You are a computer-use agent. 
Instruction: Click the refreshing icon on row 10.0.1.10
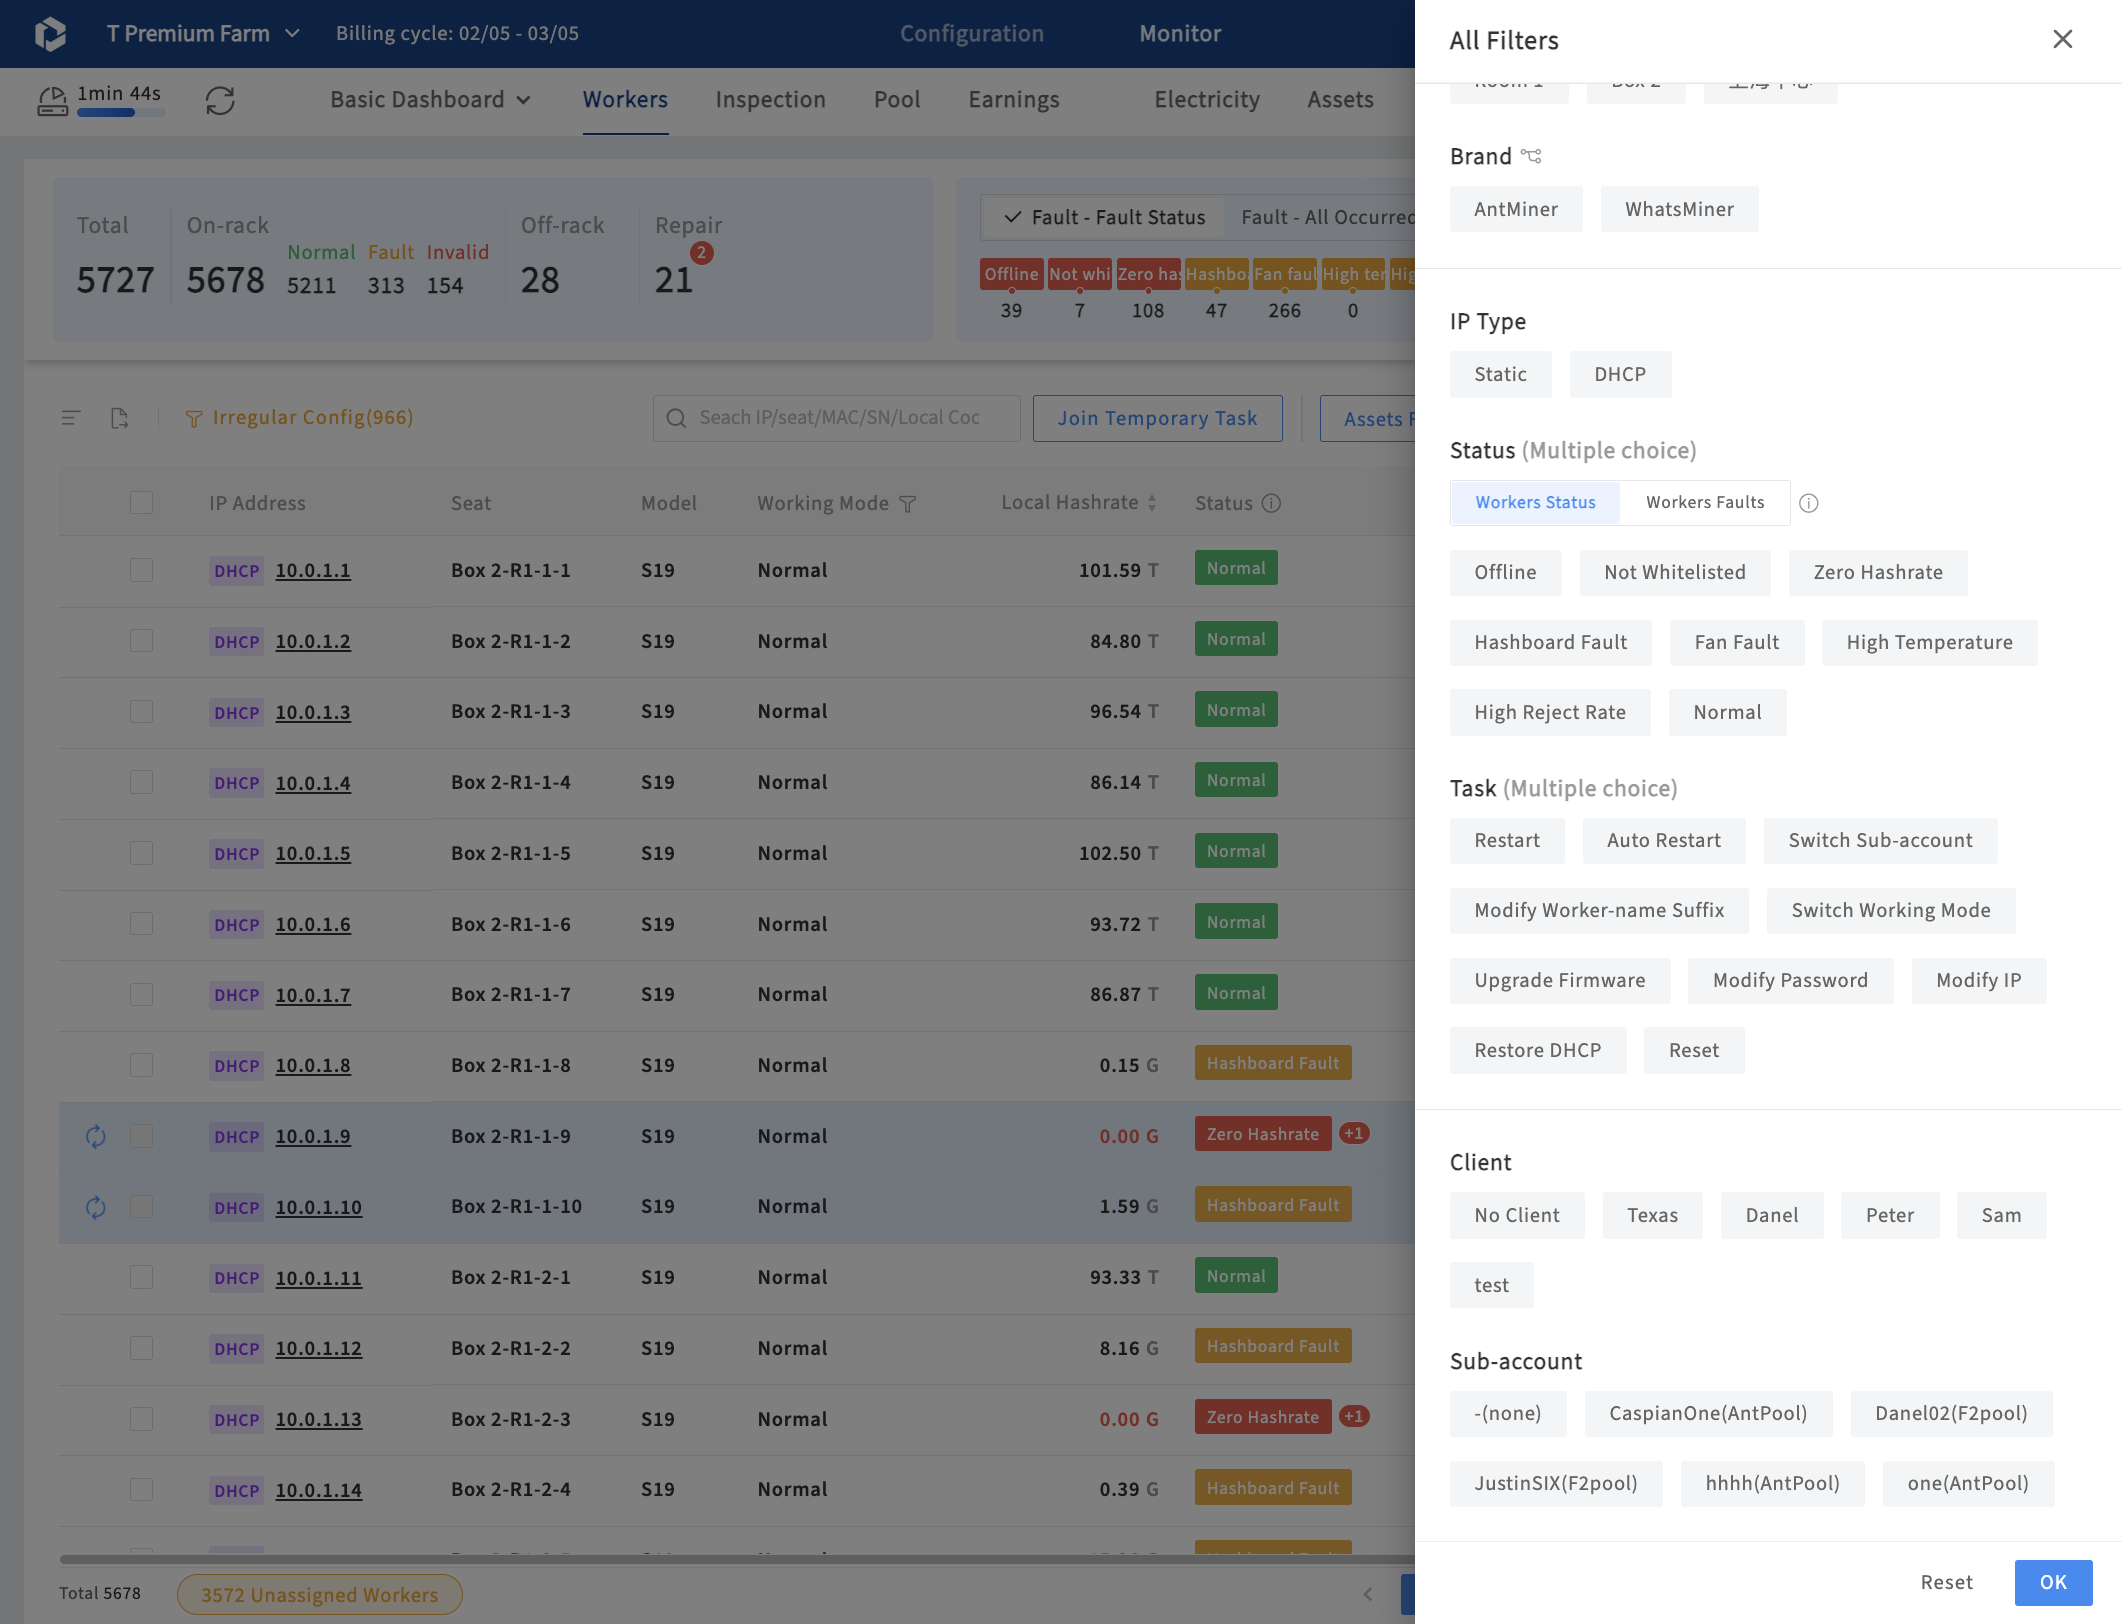pyautogui.click(x=96, y=1207)
